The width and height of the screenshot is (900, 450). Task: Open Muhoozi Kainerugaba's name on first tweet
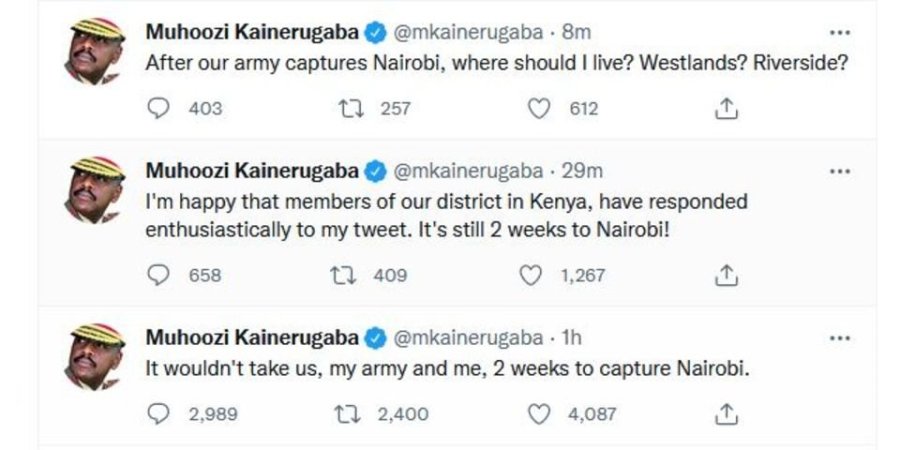point(251,33)
